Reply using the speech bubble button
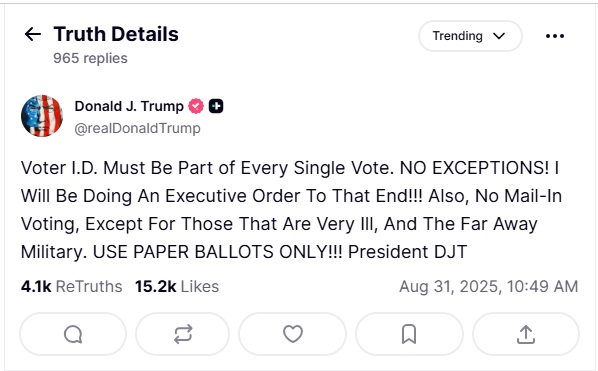This screenshot has width=598, height=371. point(73,334)
